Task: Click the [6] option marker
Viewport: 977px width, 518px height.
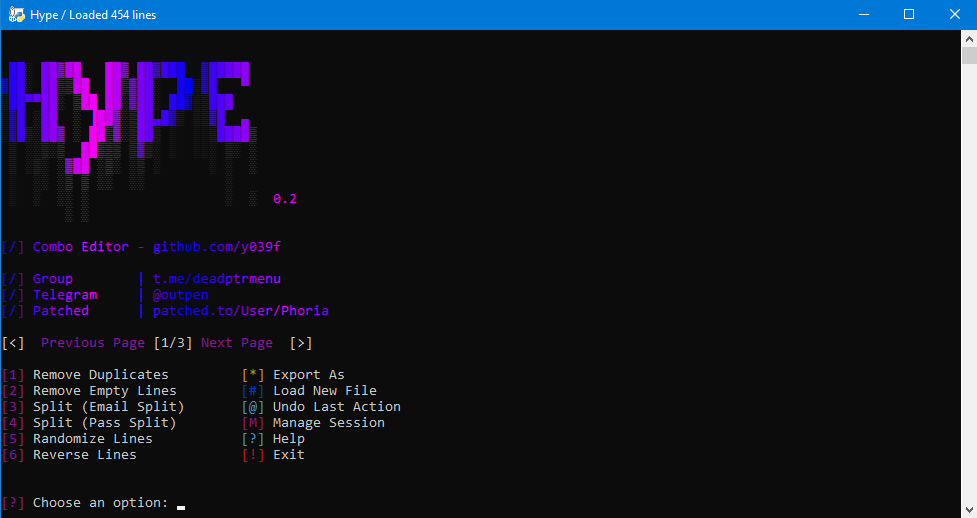Action: 13,454
